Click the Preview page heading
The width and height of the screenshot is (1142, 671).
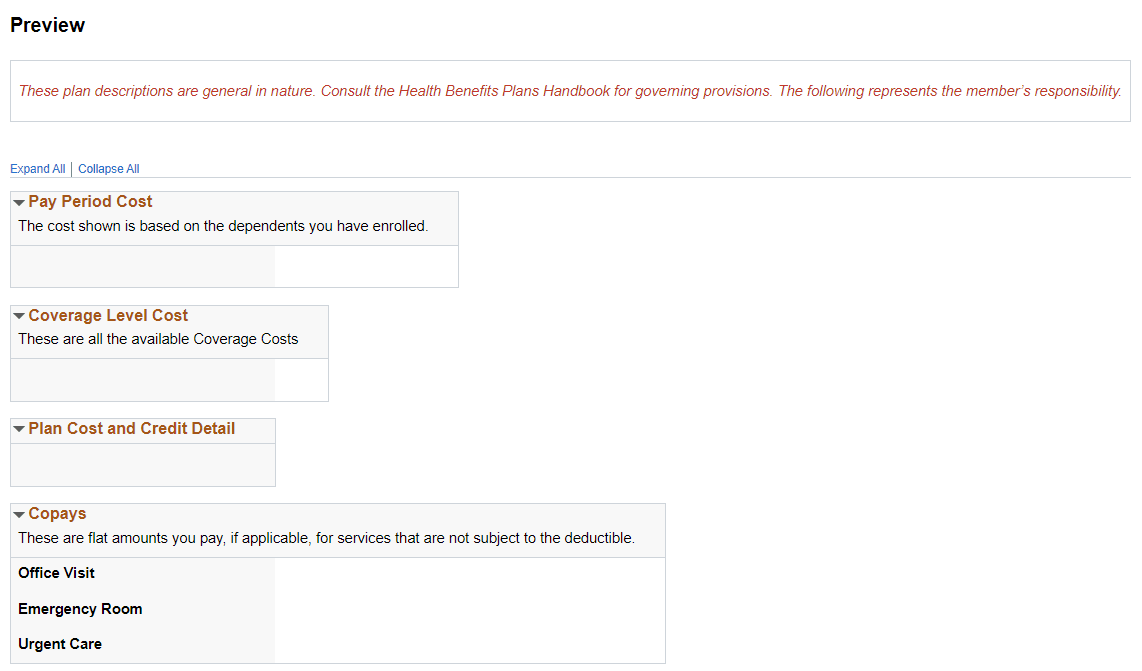[47, 24]
